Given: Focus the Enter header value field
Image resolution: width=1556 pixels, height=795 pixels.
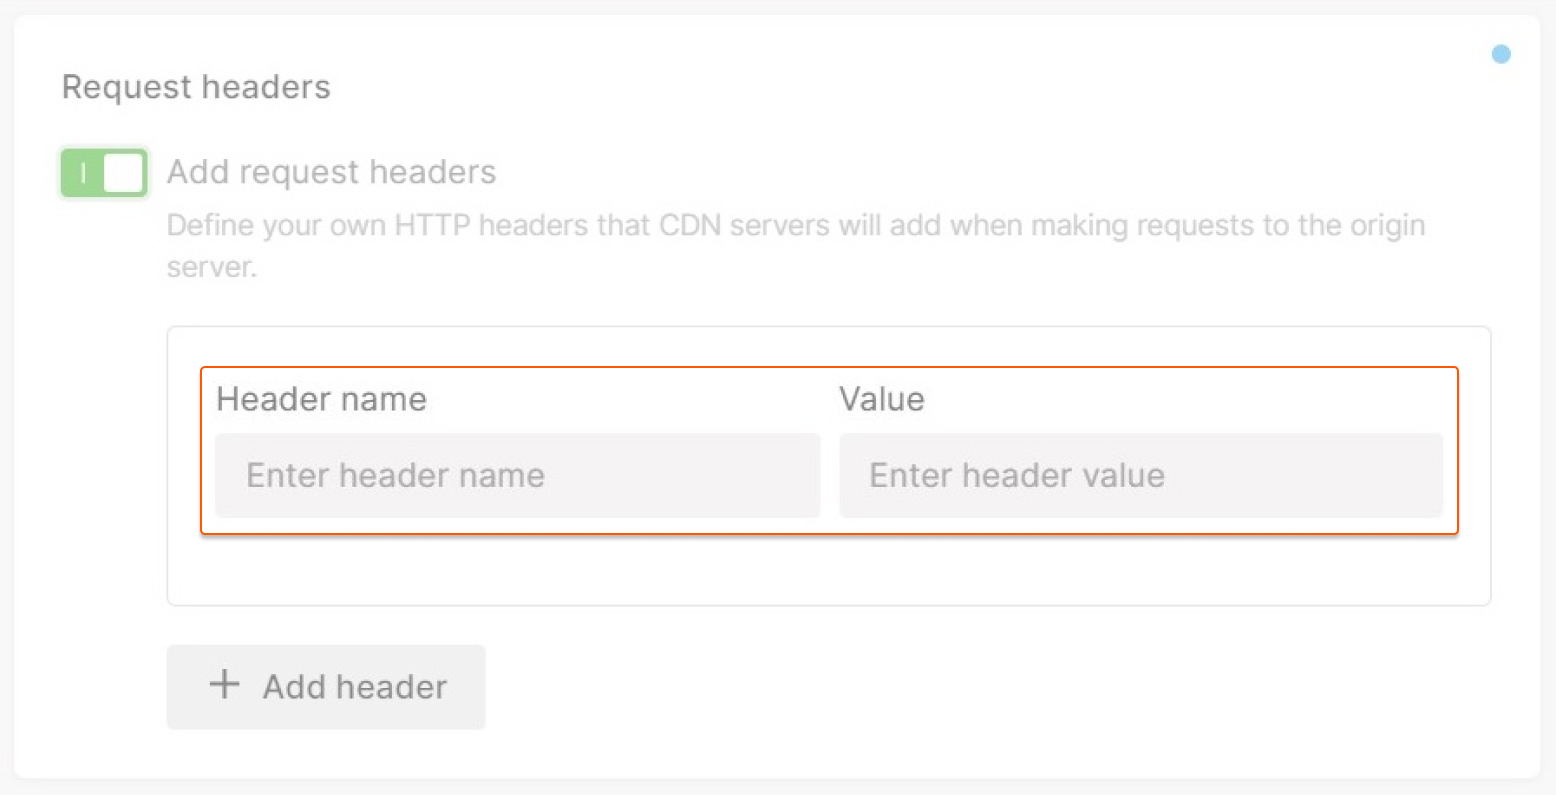Looking at the screenshot, I should pos(1140,475).
